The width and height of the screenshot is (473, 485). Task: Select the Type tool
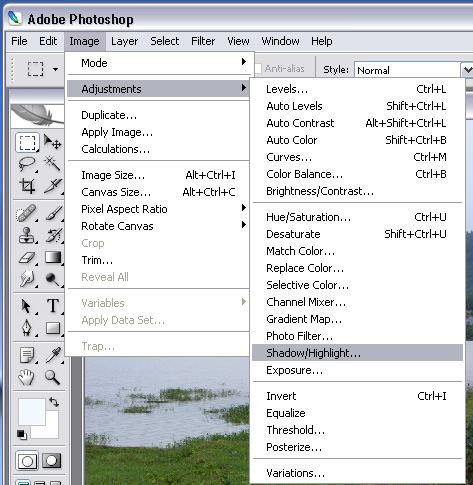tap(53, 306)
